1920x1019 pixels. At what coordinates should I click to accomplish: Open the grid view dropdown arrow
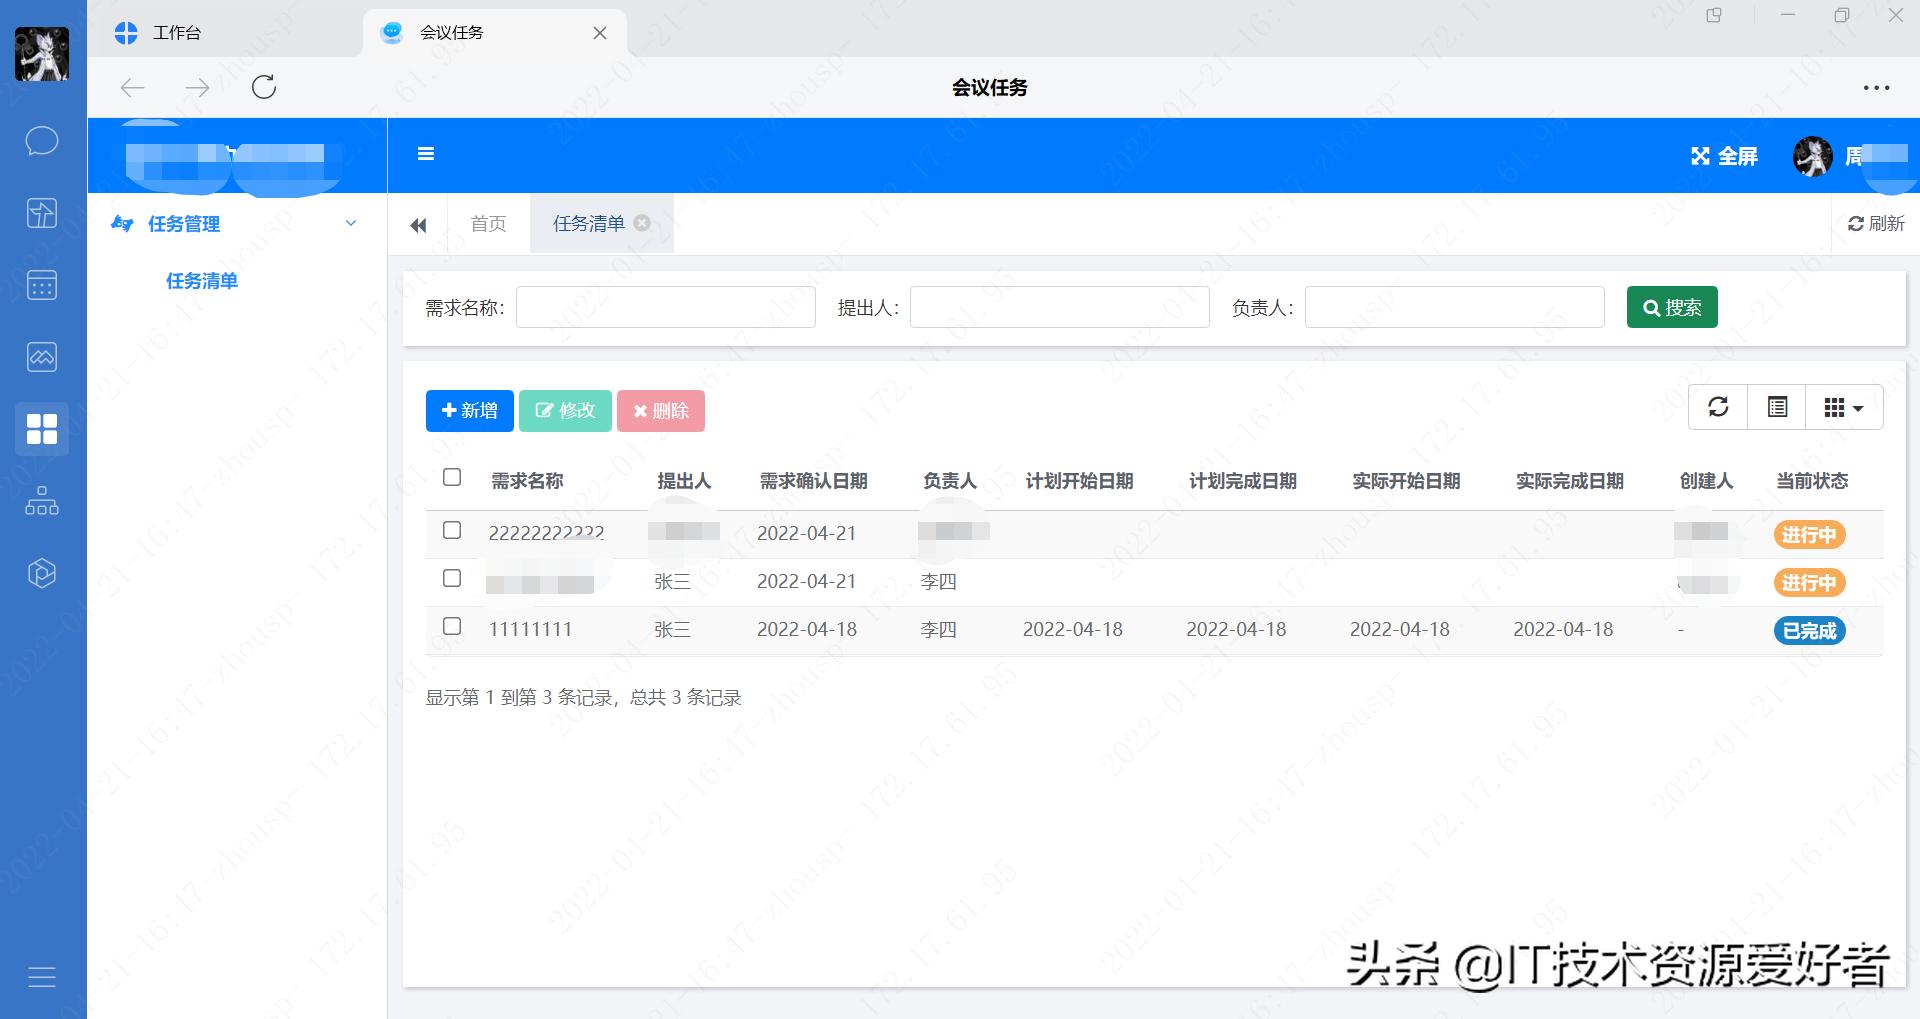click(1858, 407)
